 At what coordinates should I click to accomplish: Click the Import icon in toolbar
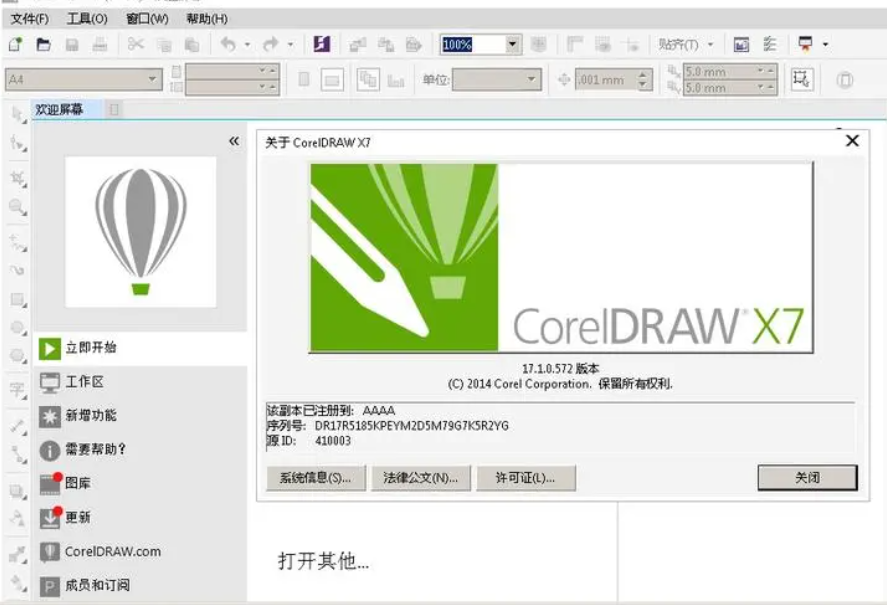pos(358,44)
